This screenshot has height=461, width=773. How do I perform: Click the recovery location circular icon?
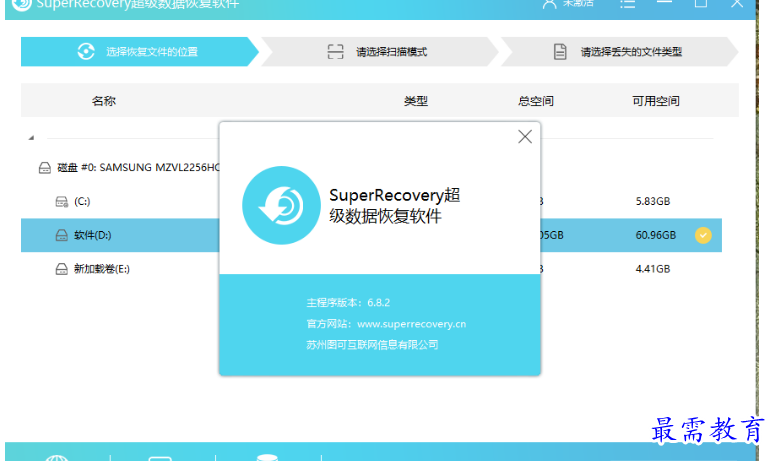coord(86,51)
